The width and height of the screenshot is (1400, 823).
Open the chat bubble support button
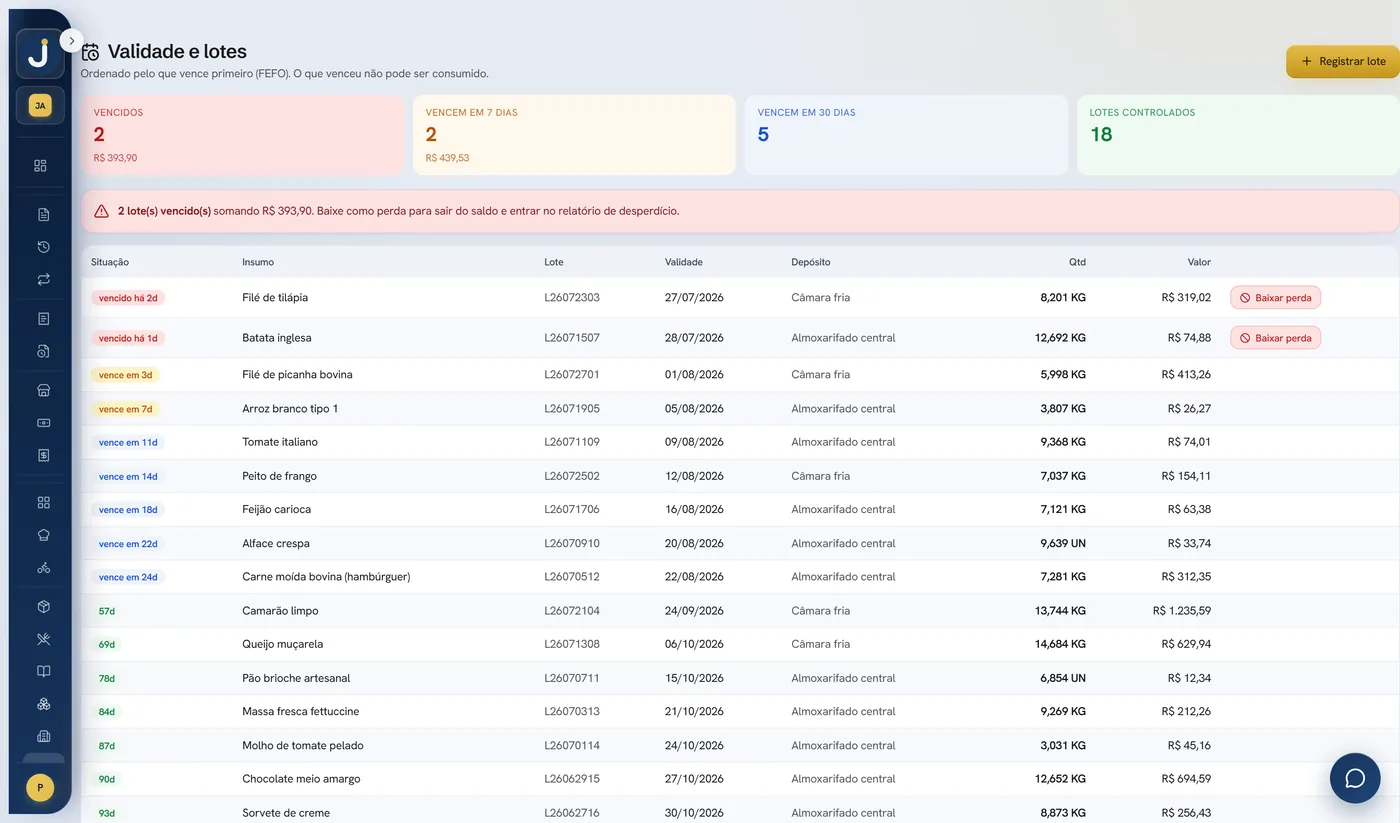(x=1355, y=778)
